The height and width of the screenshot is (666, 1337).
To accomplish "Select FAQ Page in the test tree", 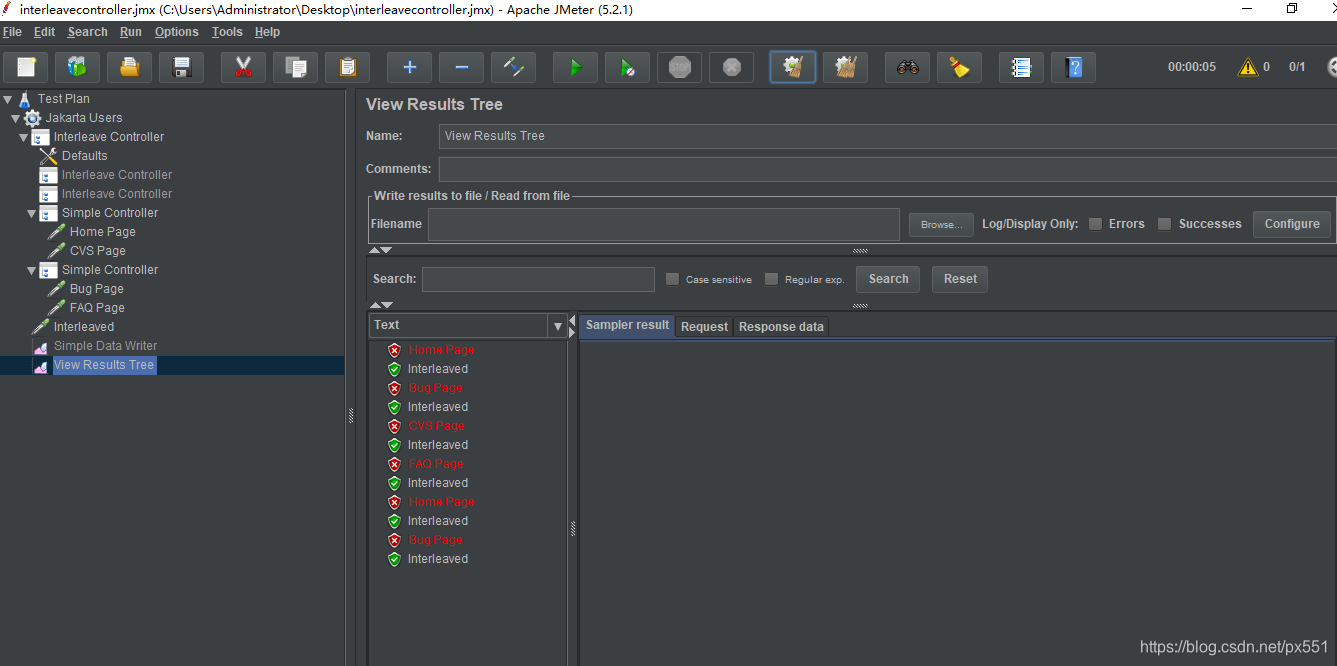I will [x=97, y=308].
